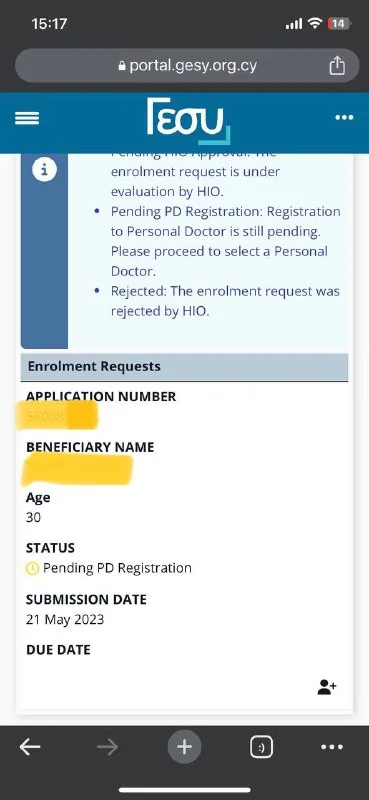Tap the battery indicator in status bar

(x=339, y=23)
